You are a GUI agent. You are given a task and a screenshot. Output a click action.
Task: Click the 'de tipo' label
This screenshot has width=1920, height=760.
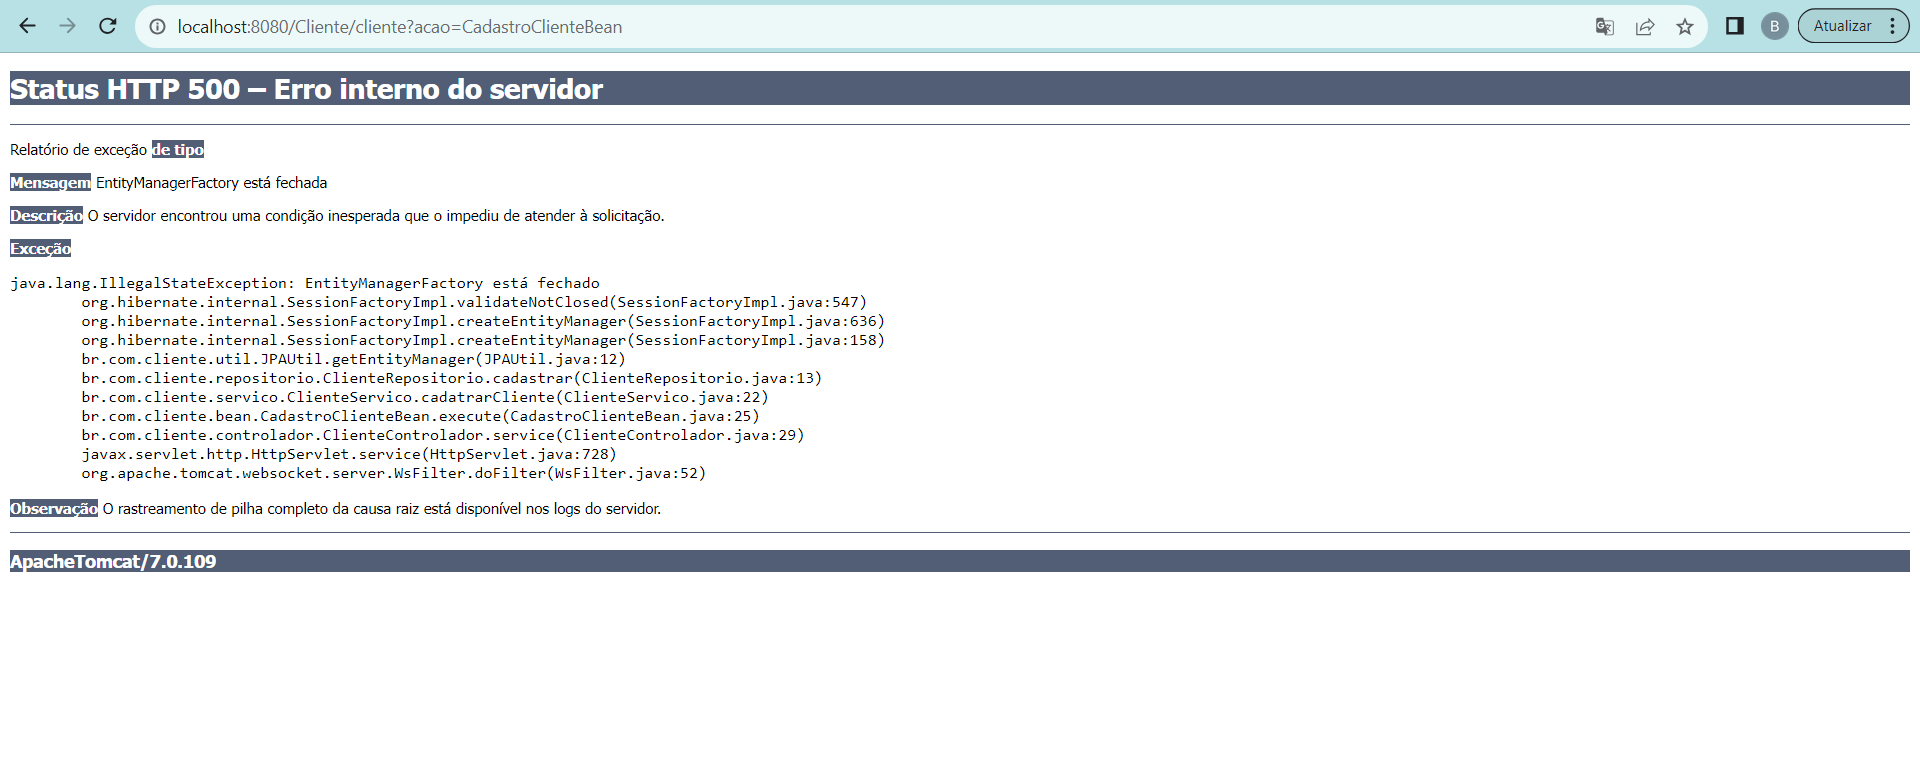click(x=178, y=150)
